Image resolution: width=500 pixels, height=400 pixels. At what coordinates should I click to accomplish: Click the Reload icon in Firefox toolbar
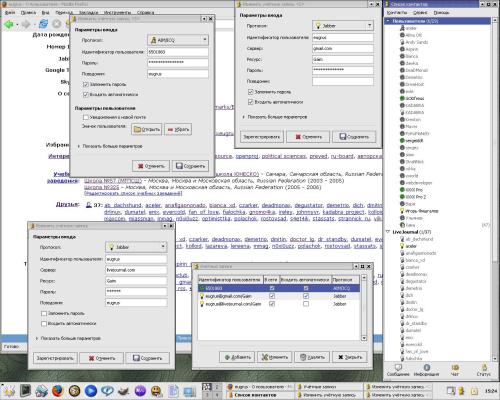click(43, 24)
